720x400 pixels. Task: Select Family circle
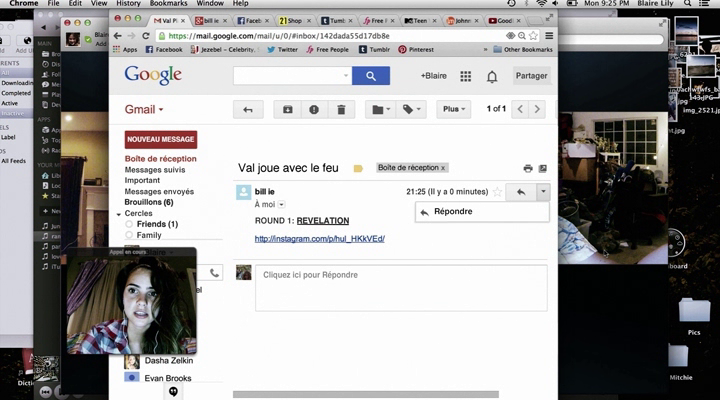(149, 235)
